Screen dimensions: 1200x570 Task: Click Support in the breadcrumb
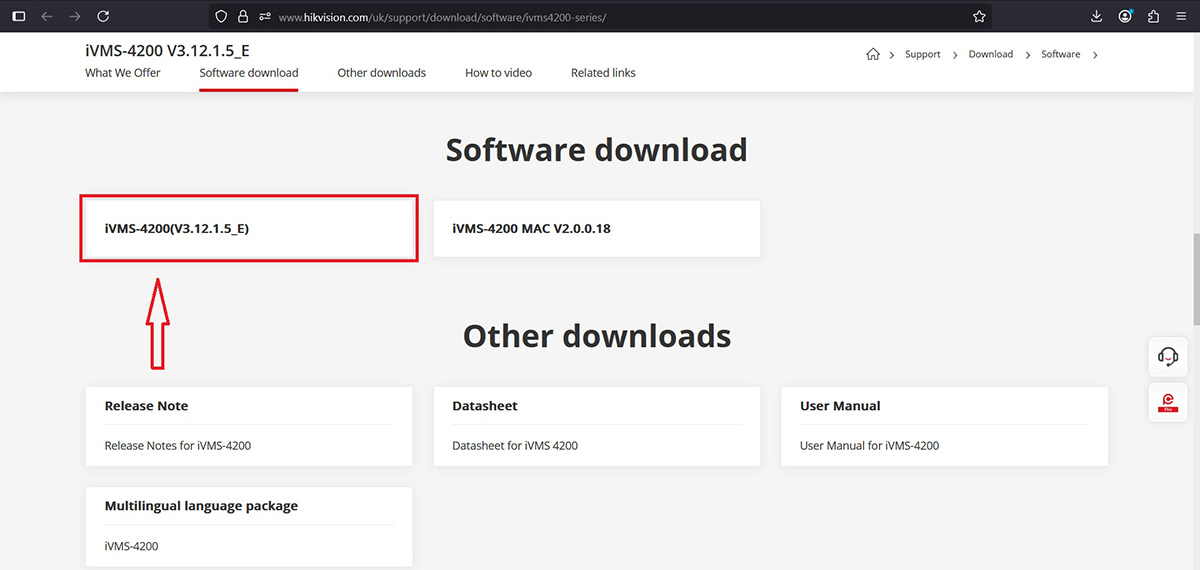point(923,54)
